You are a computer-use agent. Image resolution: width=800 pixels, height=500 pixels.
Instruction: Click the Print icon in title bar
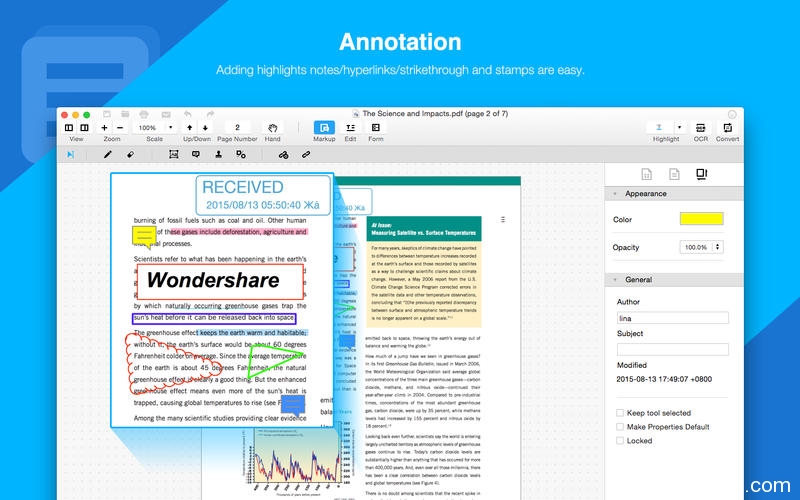tap(144, 114)
